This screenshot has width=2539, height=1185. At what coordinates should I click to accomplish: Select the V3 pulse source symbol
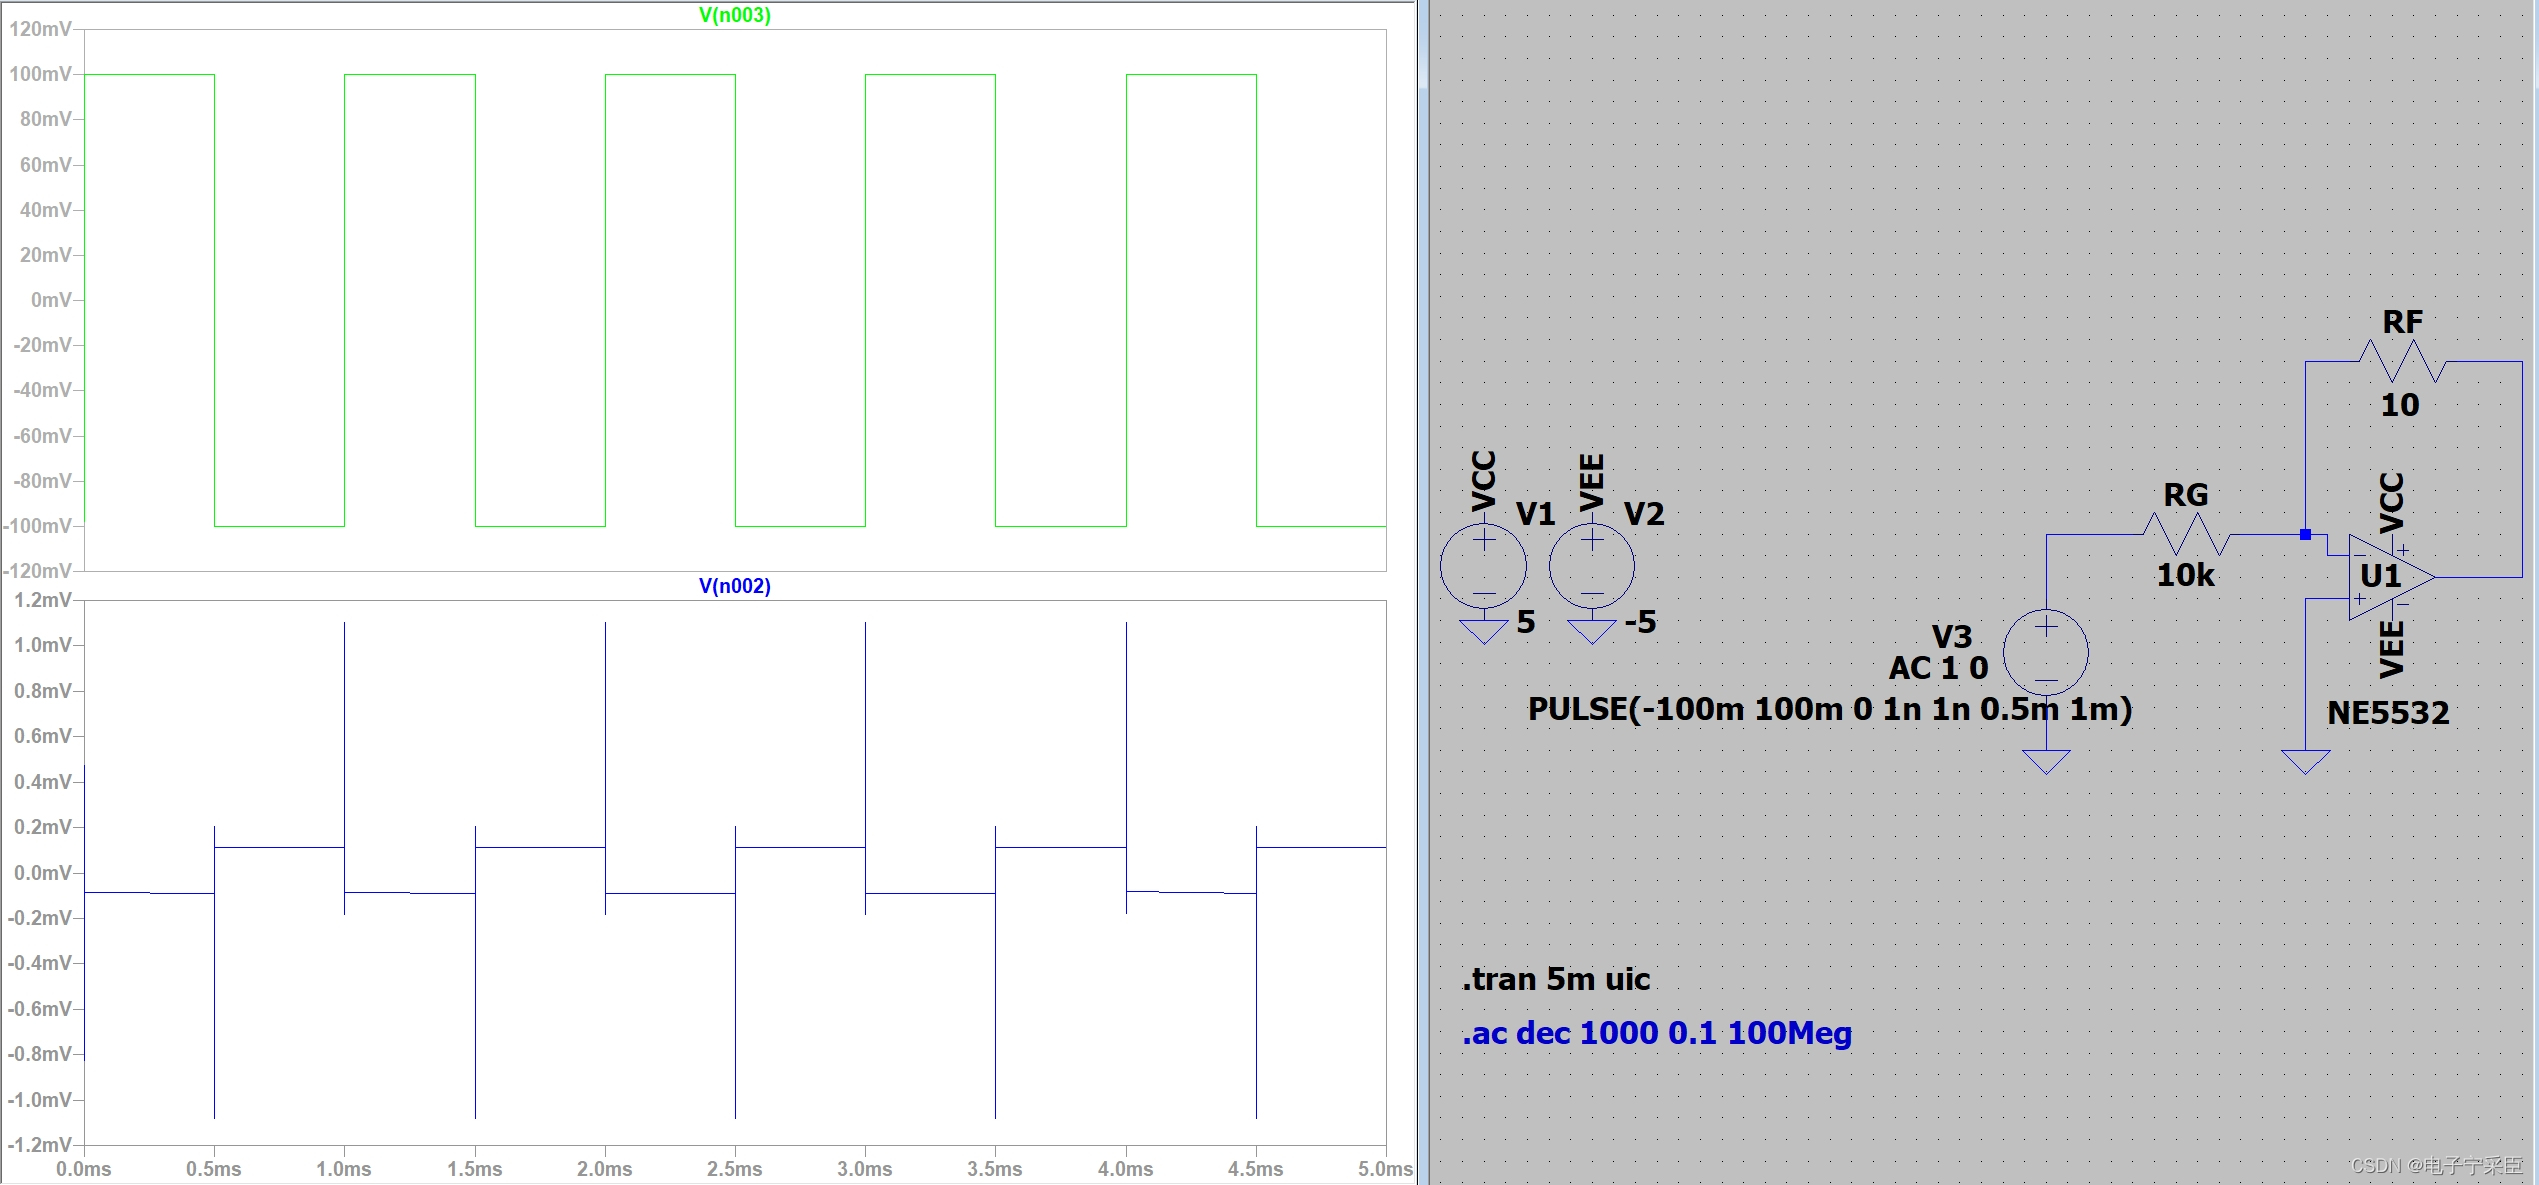tap(2046, 652)
